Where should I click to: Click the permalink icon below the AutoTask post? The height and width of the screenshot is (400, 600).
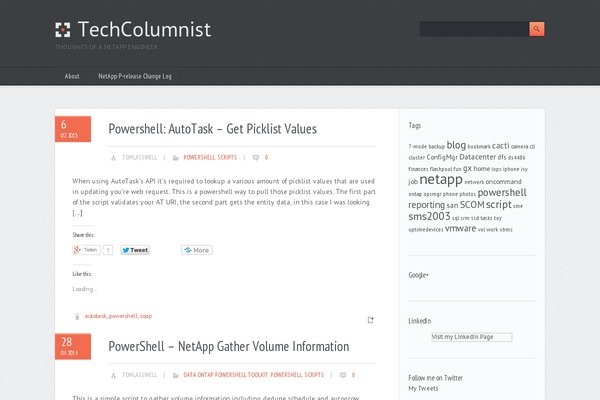(370, 320)
